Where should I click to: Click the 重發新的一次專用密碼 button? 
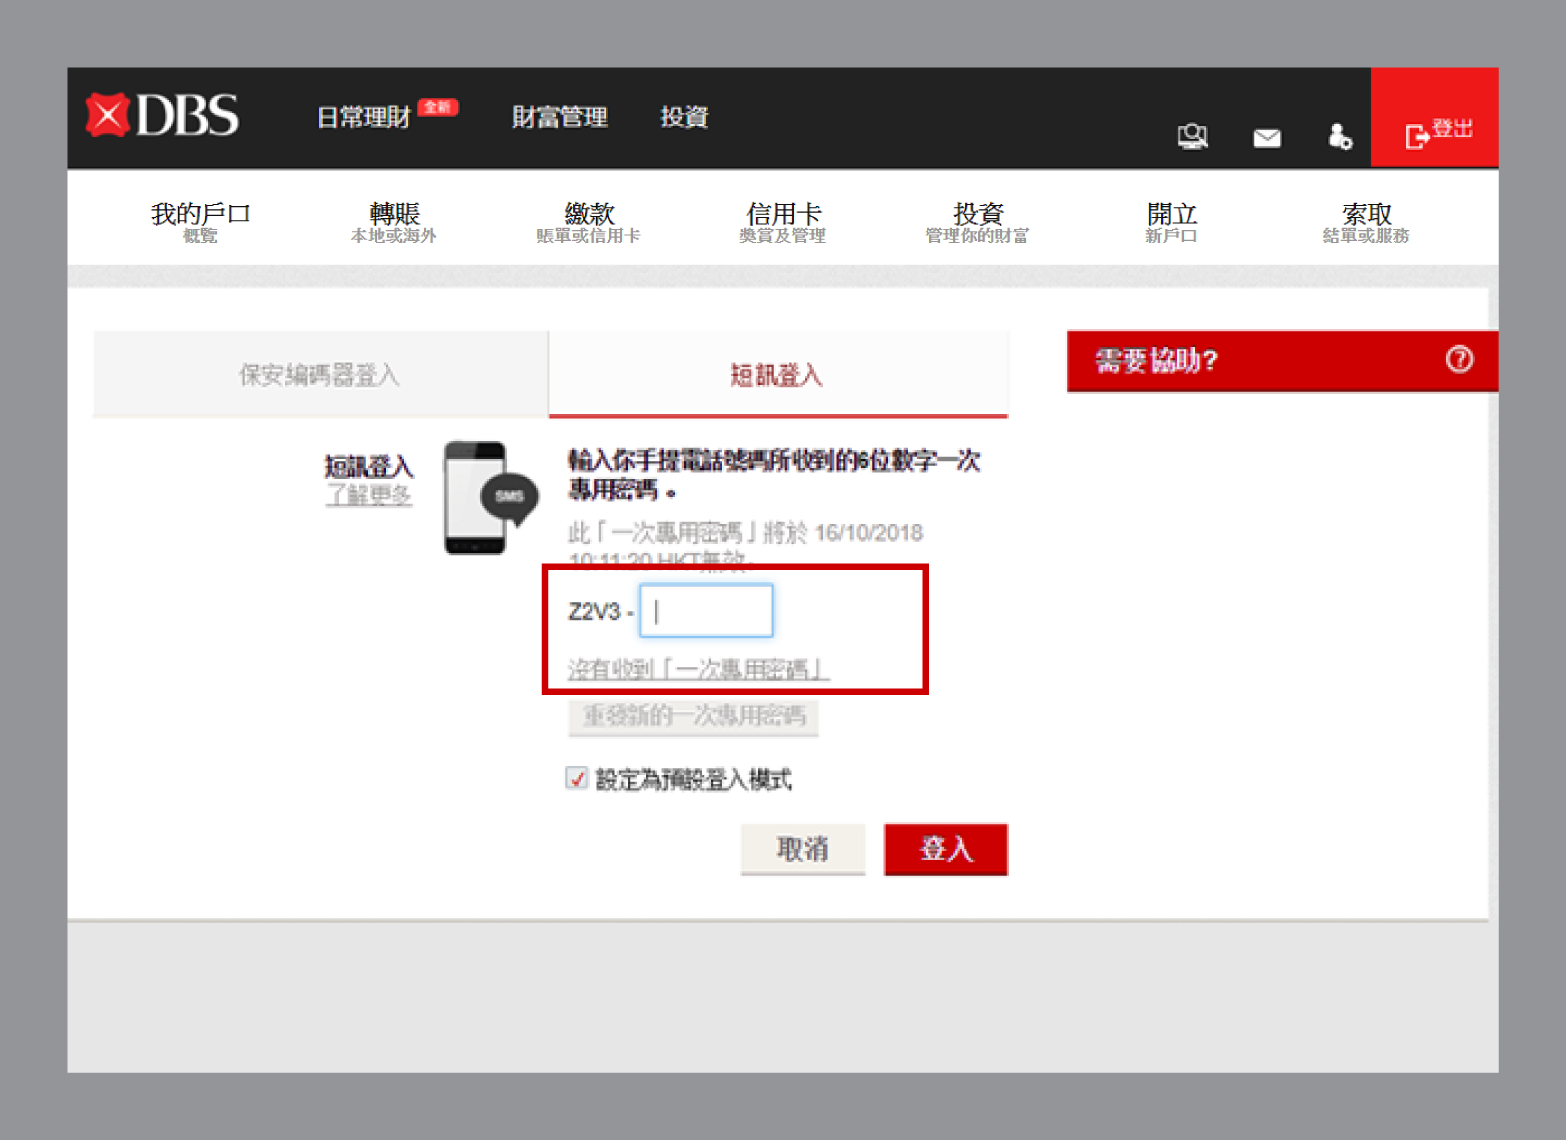694,716
